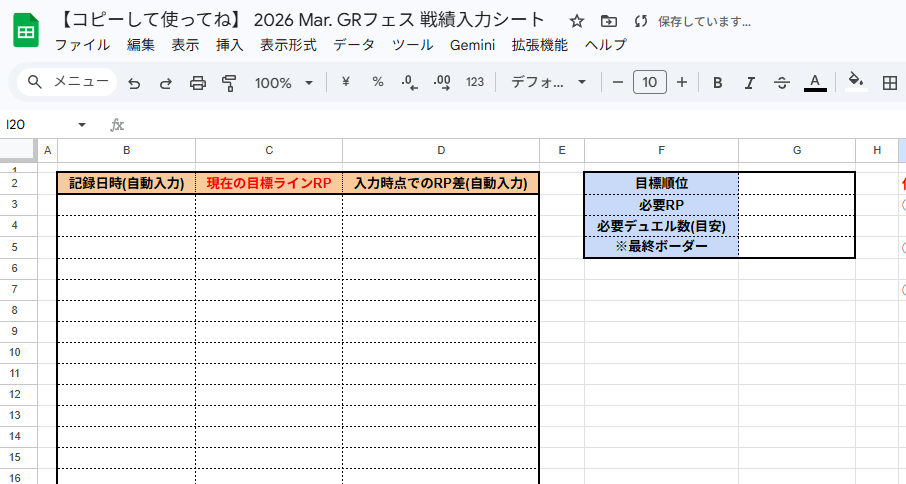Click the search menus magnifier box
906x484 pixels.
[x=68, y=82]
